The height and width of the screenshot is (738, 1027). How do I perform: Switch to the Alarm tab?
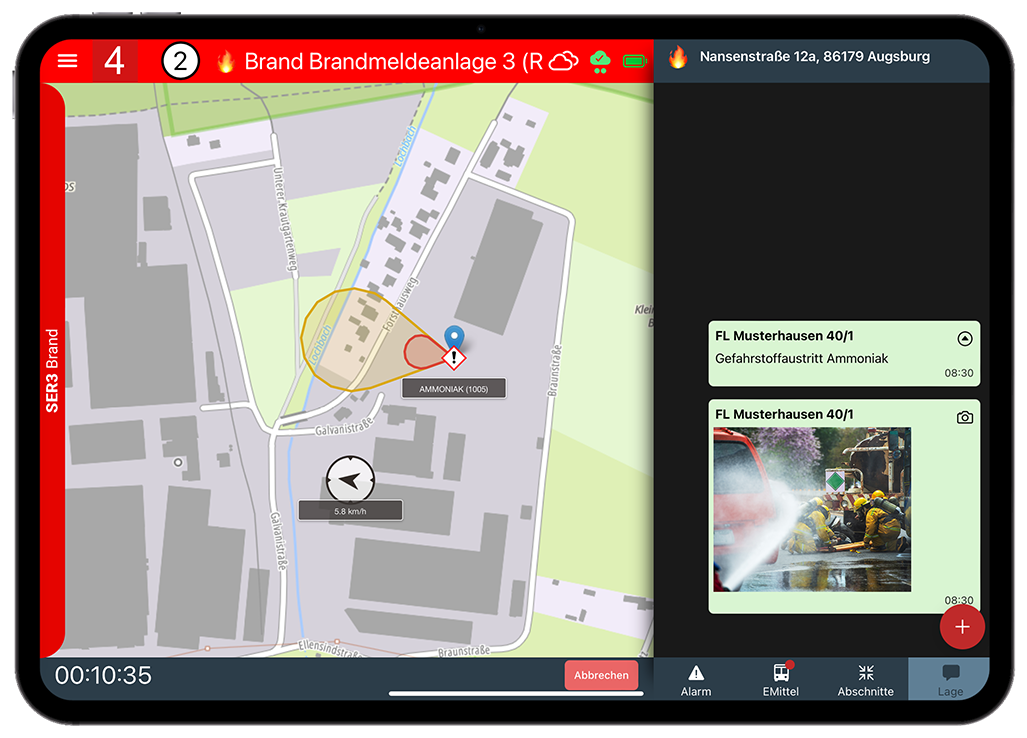pos(696,680)
